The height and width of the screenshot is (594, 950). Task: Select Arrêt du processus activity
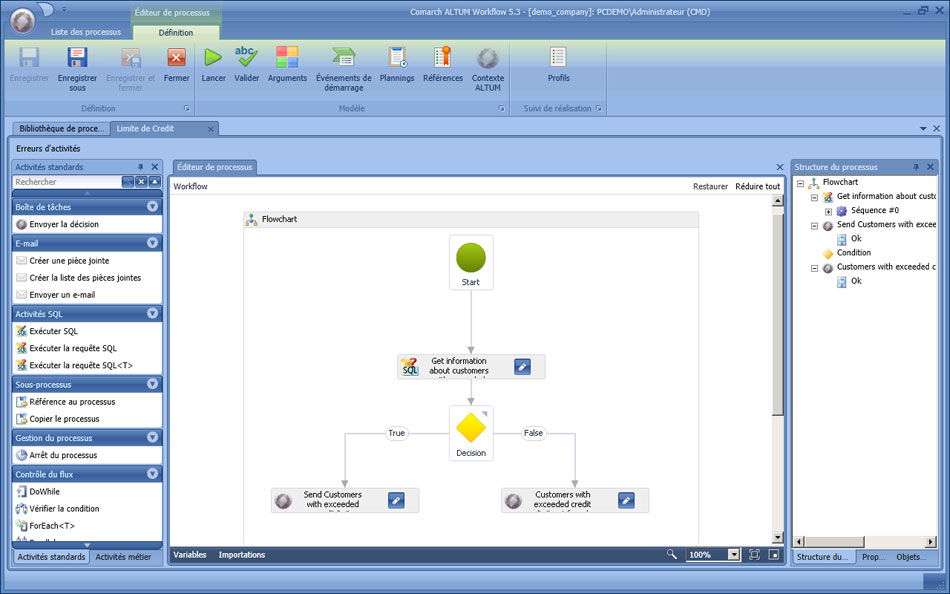87,455
